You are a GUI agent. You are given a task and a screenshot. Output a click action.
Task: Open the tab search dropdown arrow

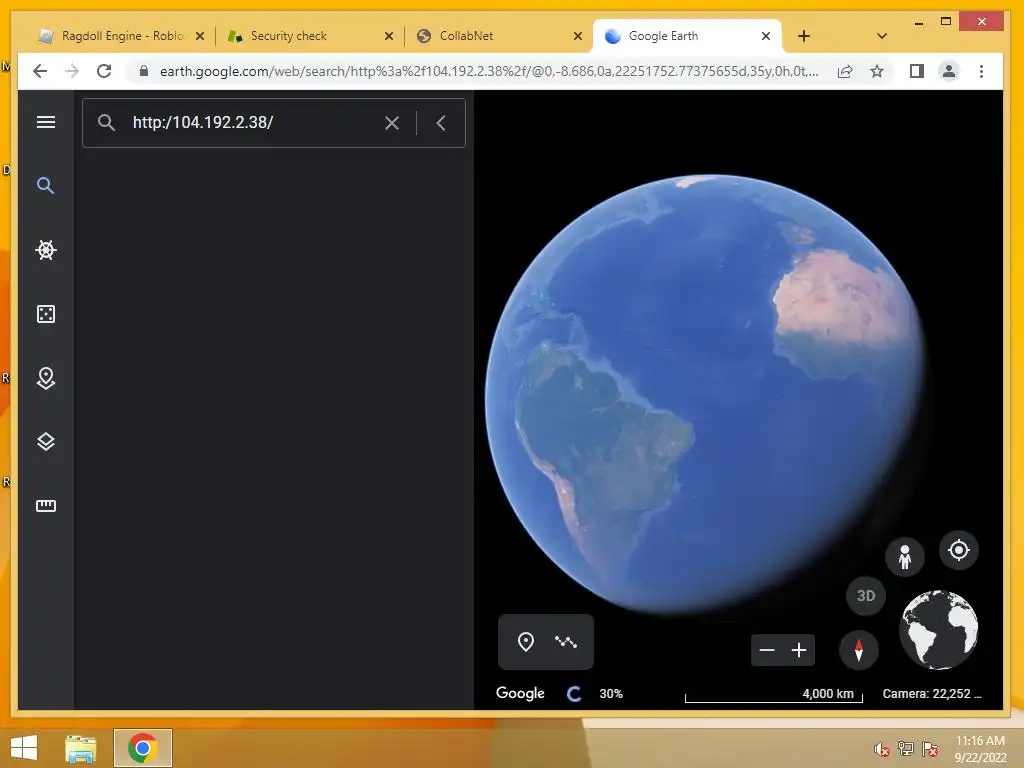882,36
